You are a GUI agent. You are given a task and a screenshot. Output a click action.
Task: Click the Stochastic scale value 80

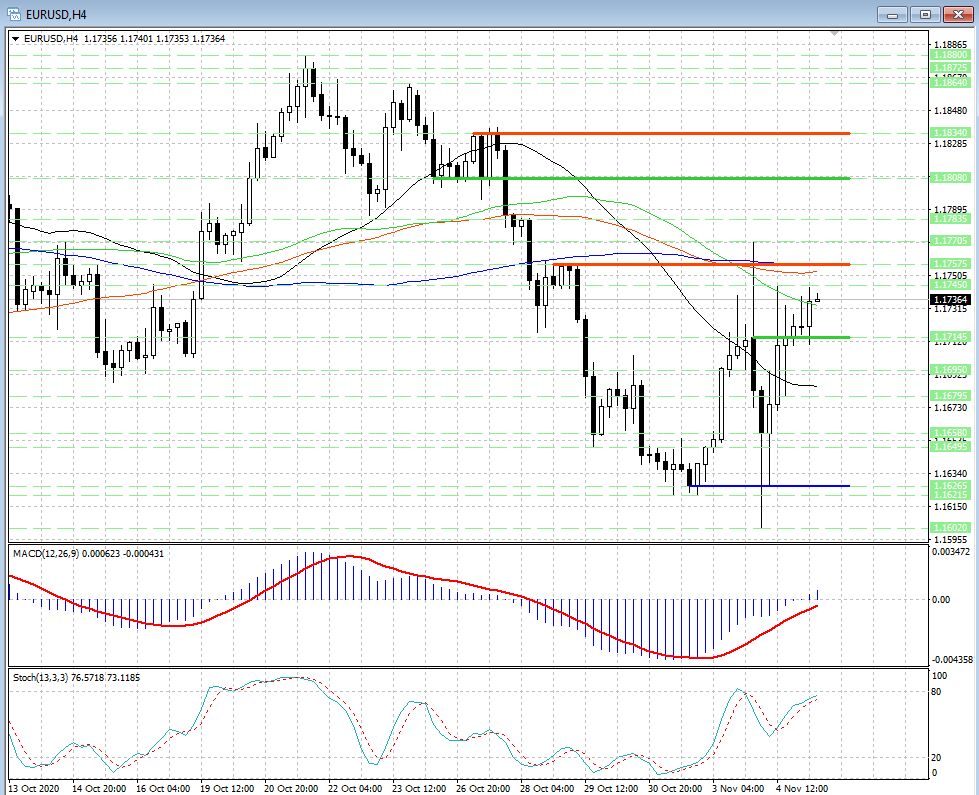(x=937, y=692)
